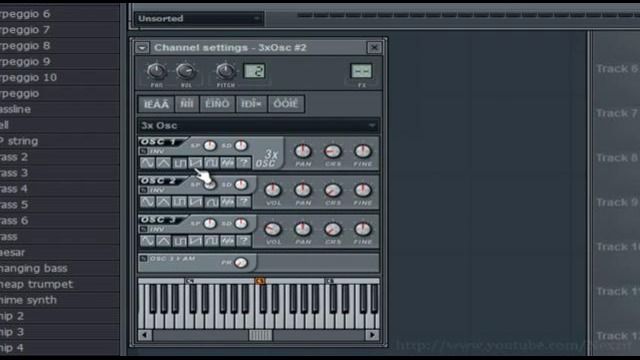Click OSC 3 stereo phase SP knob
The image size is (640, 360).
210,223
